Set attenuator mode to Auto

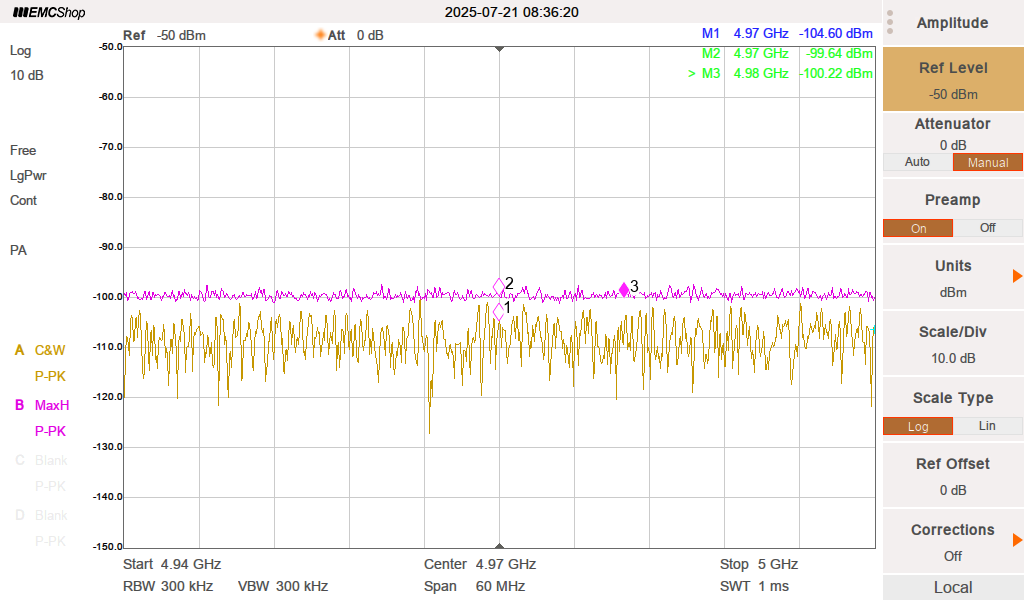click(917, 162)
